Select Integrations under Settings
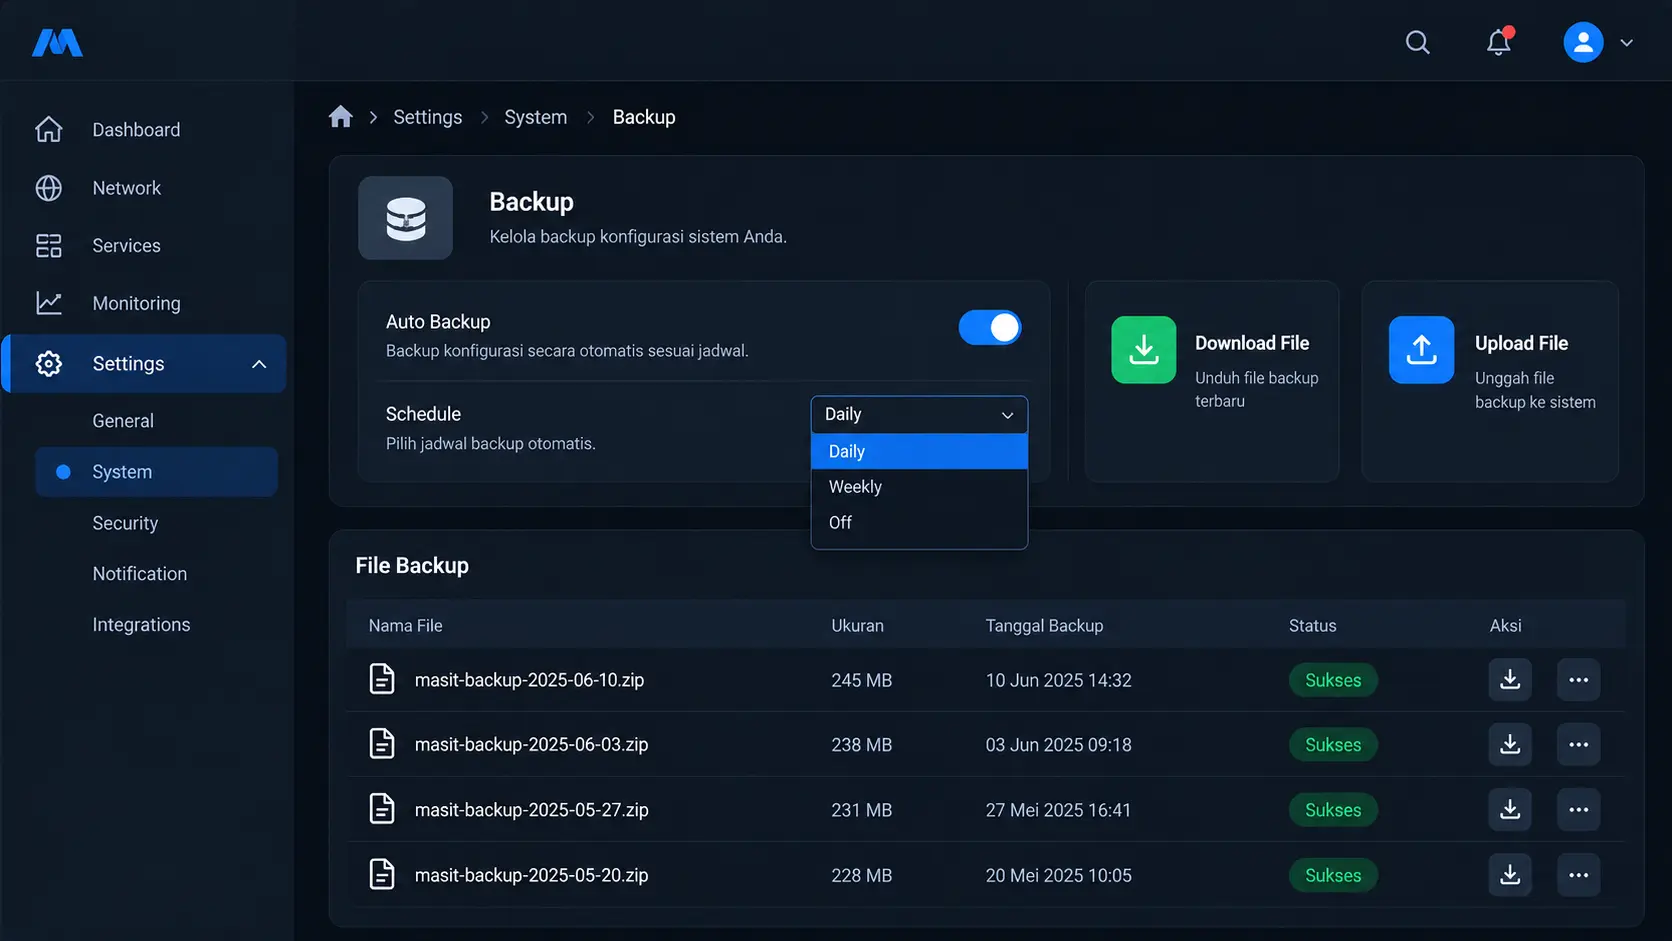Image resolution: width=1672 pixels, height=941 pixels. pyautogui.click(x=141, y=625)
